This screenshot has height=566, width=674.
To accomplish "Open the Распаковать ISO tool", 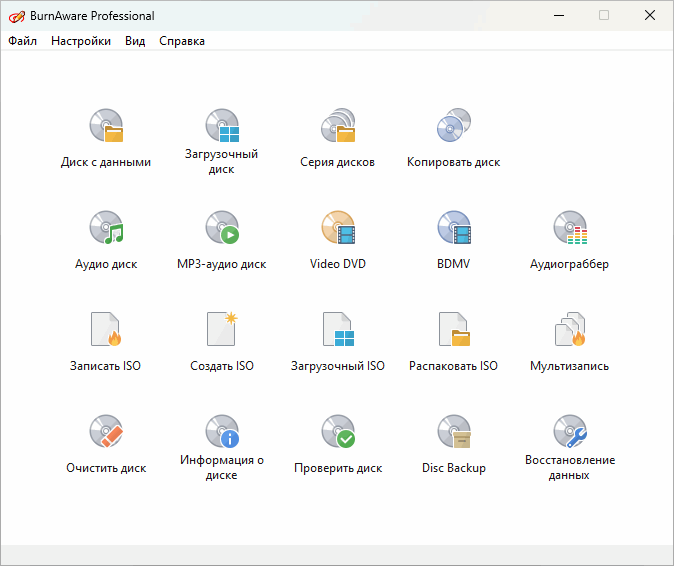I will (453, 330).
